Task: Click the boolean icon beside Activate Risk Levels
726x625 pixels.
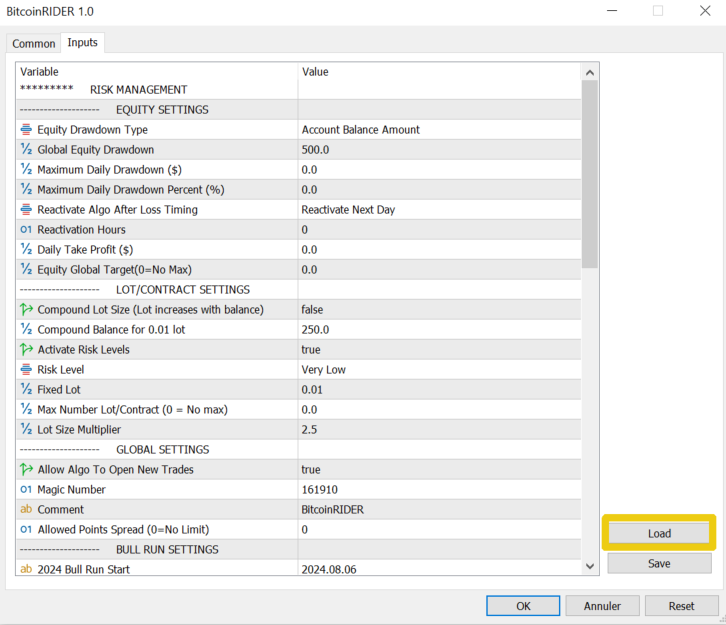Action: [26, 350]
